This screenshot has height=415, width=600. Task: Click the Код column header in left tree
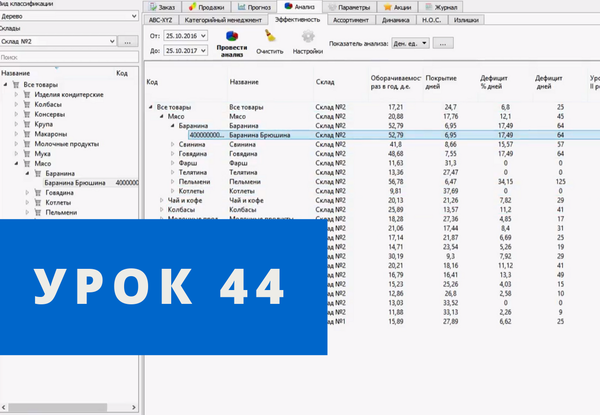[x=122, y=73]
